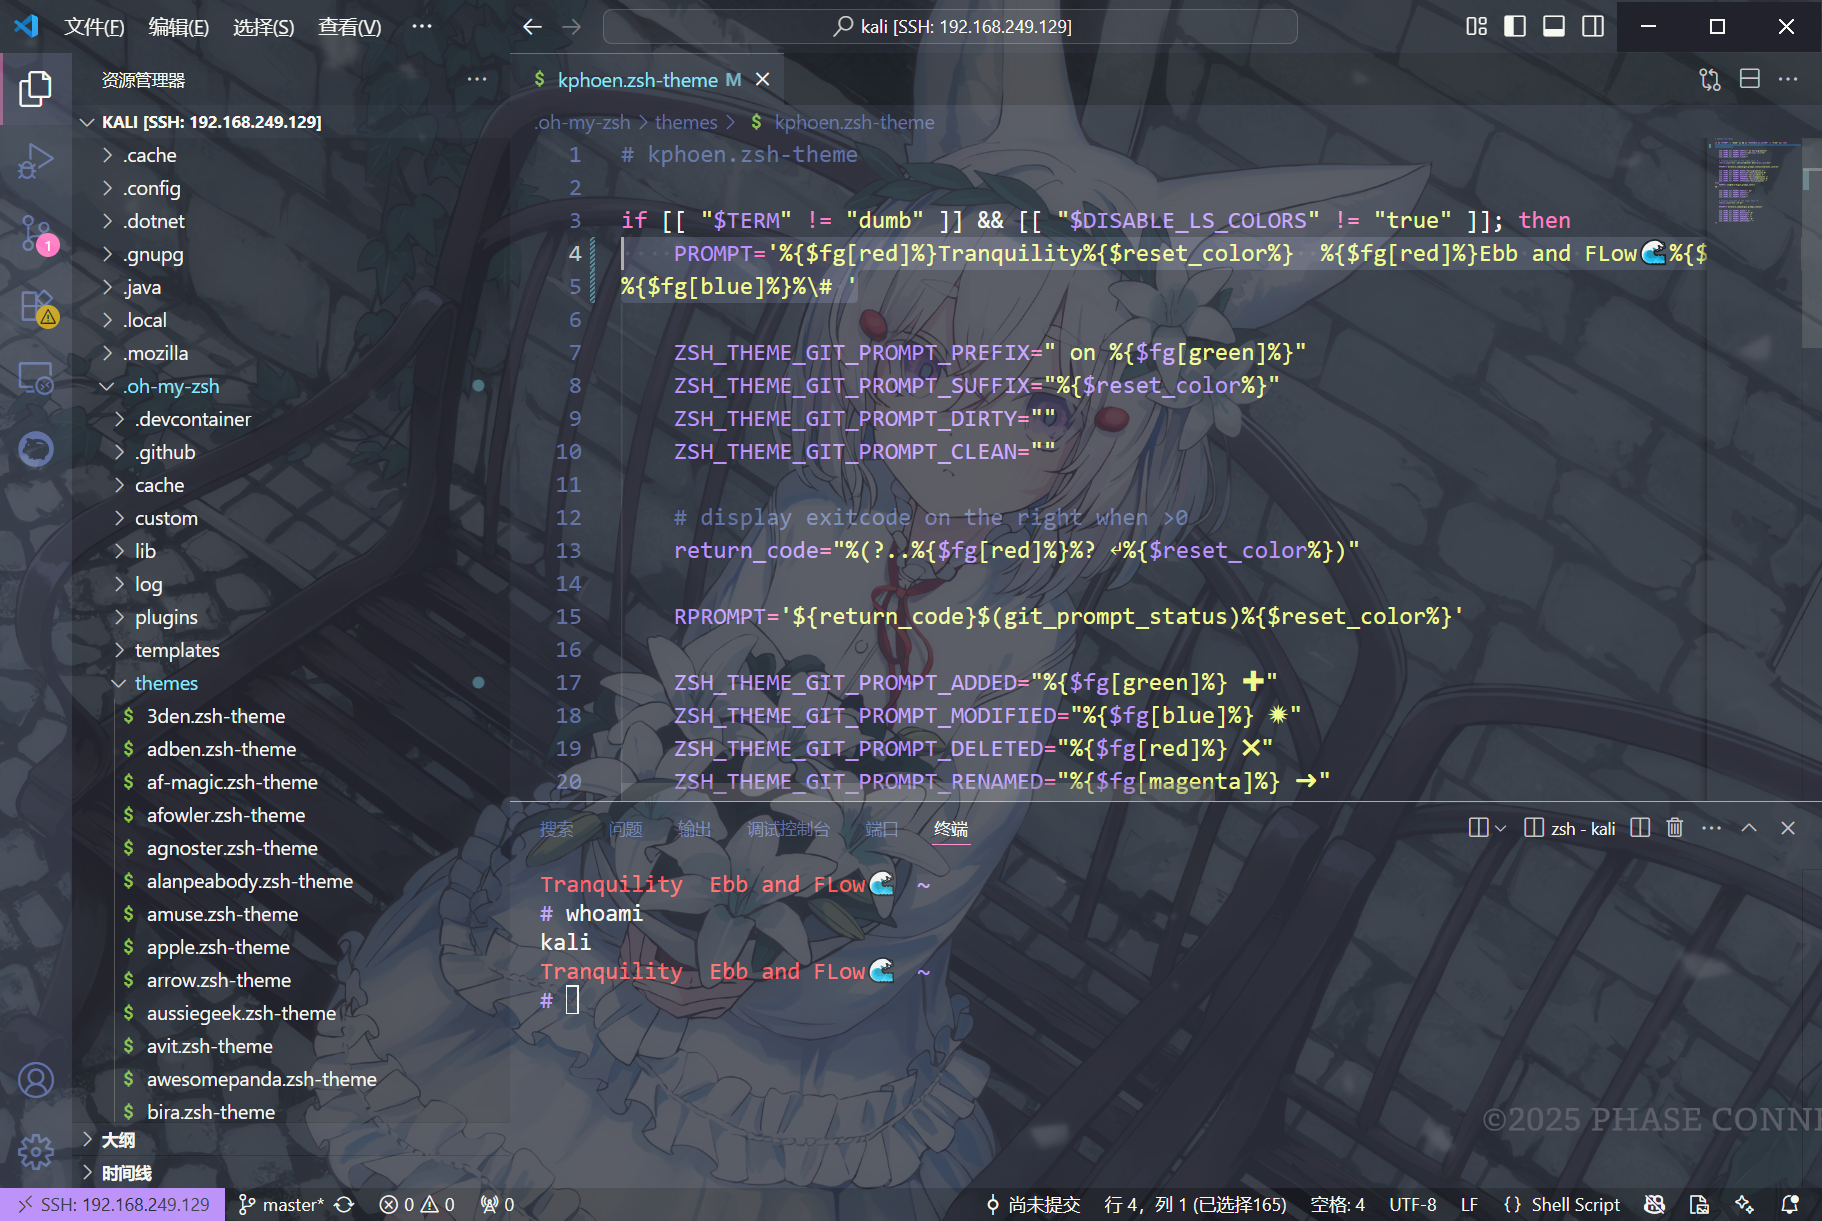Open the agnoster.zsh-theme file
This screenshot has width=1822, height=1221.
tap(291, 848)
